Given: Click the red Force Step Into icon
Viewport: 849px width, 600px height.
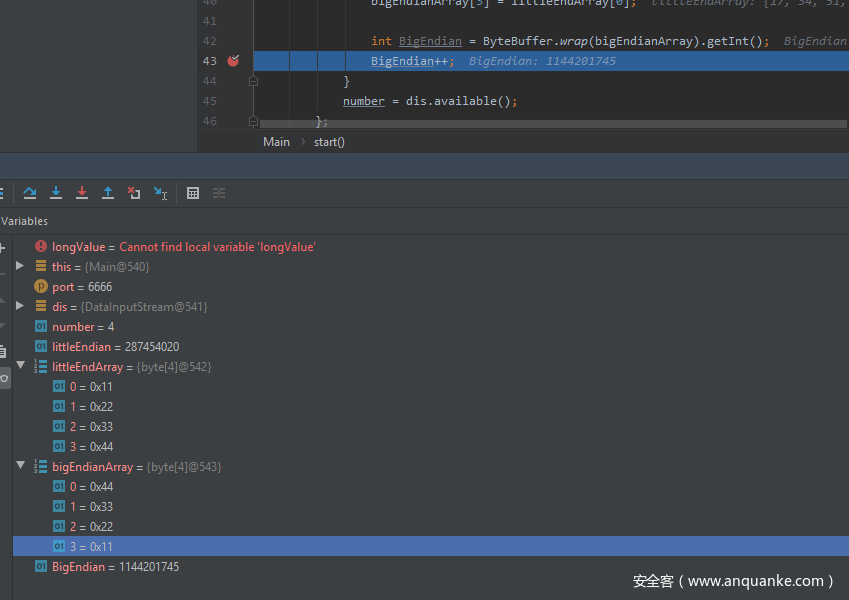Looking at the screenshot, I should pos(82,193).
